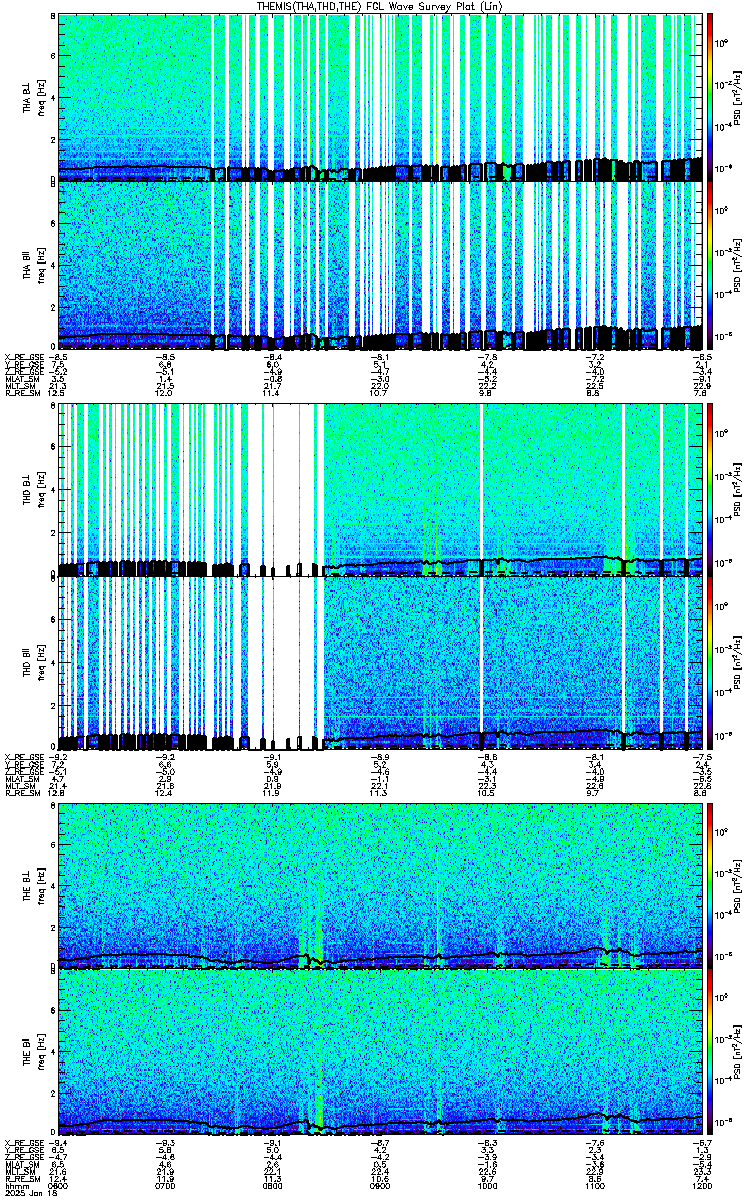The image size is (750, 1200).
Task: Click the THA B parallel spectrogram panel
Action: point(381,265)
